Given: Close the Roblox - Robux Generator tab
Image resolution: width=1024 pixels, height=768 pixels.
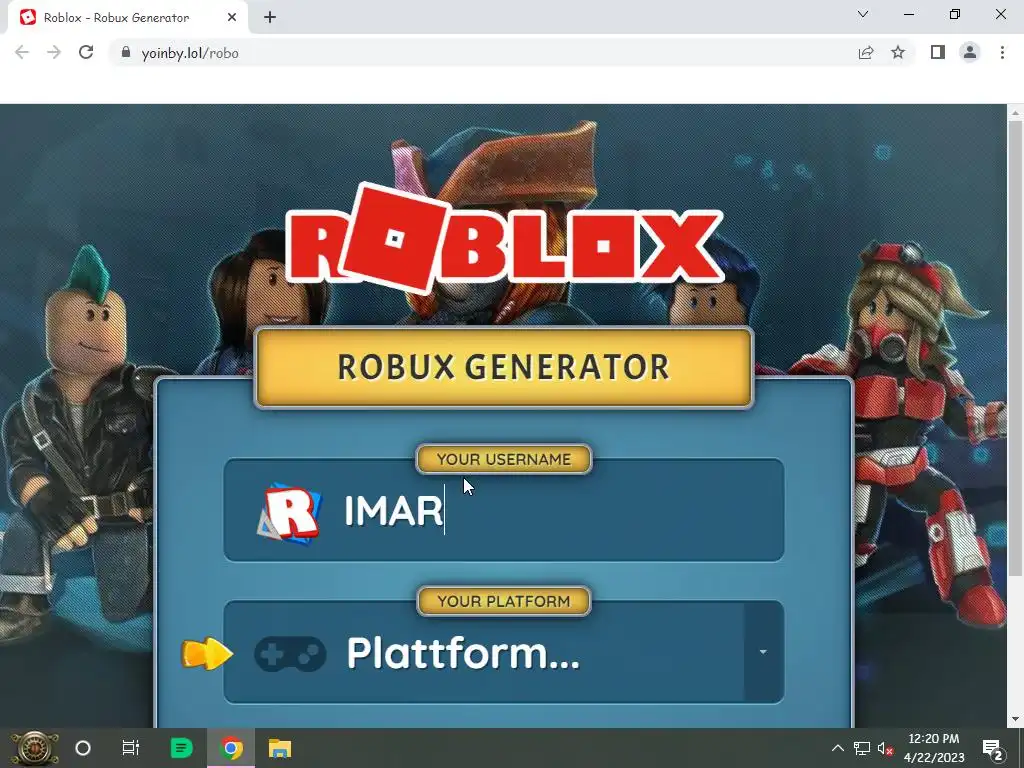Looking at the screenshot, I should coord(232,18).
